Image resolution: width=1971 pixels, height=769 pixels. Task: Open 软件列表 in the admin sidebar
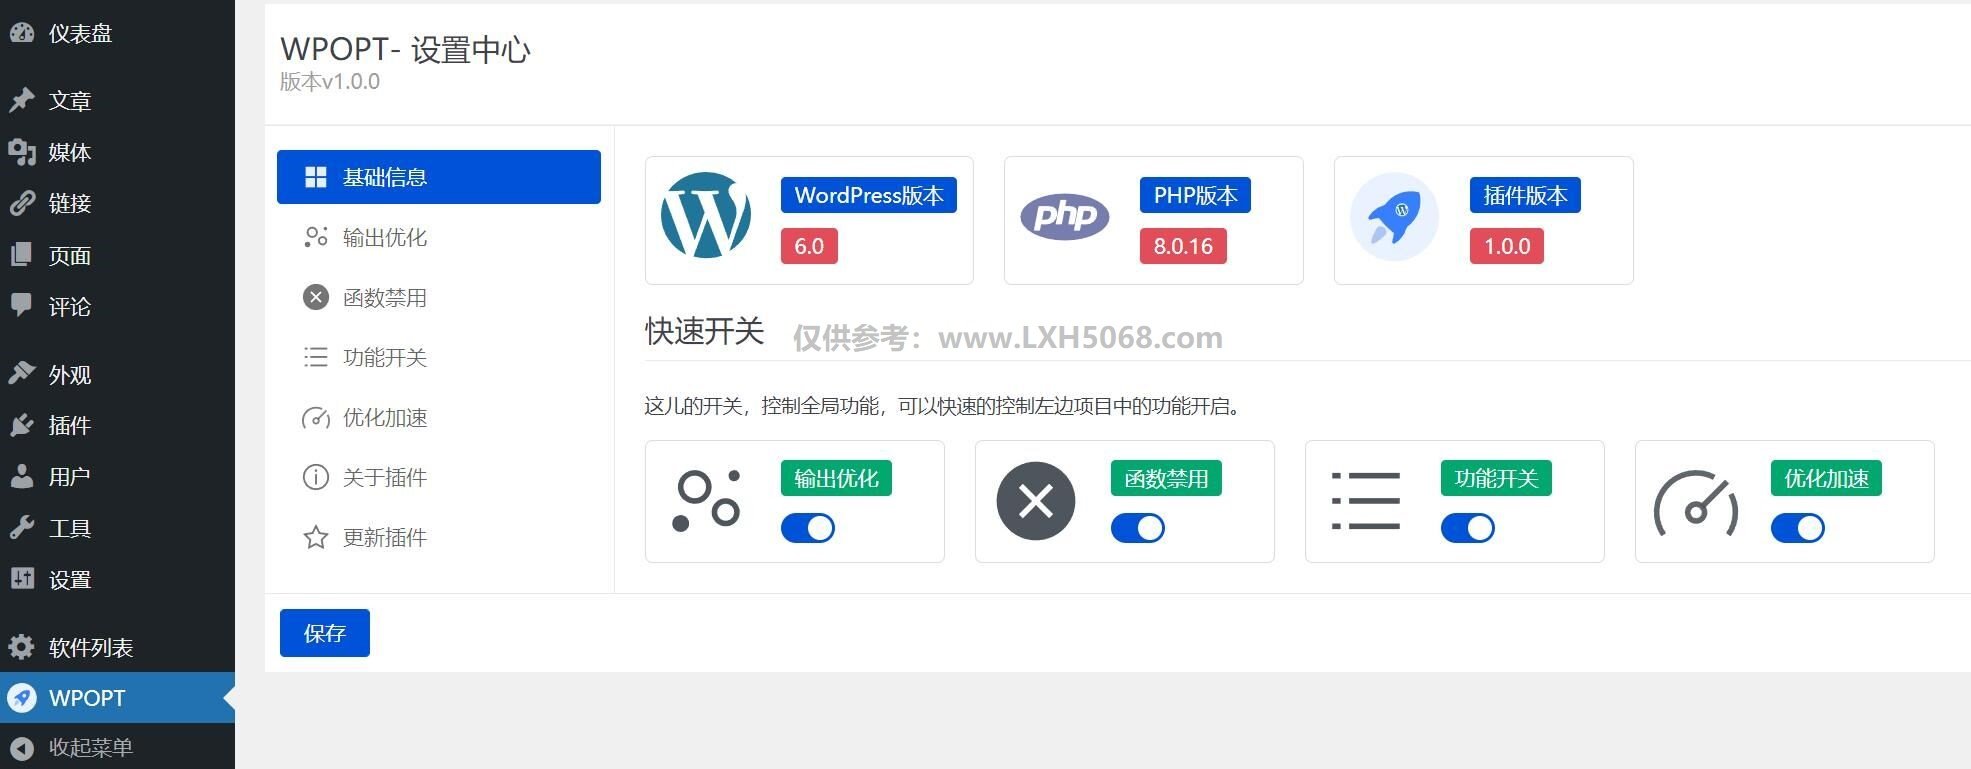[x=117, y=647]
